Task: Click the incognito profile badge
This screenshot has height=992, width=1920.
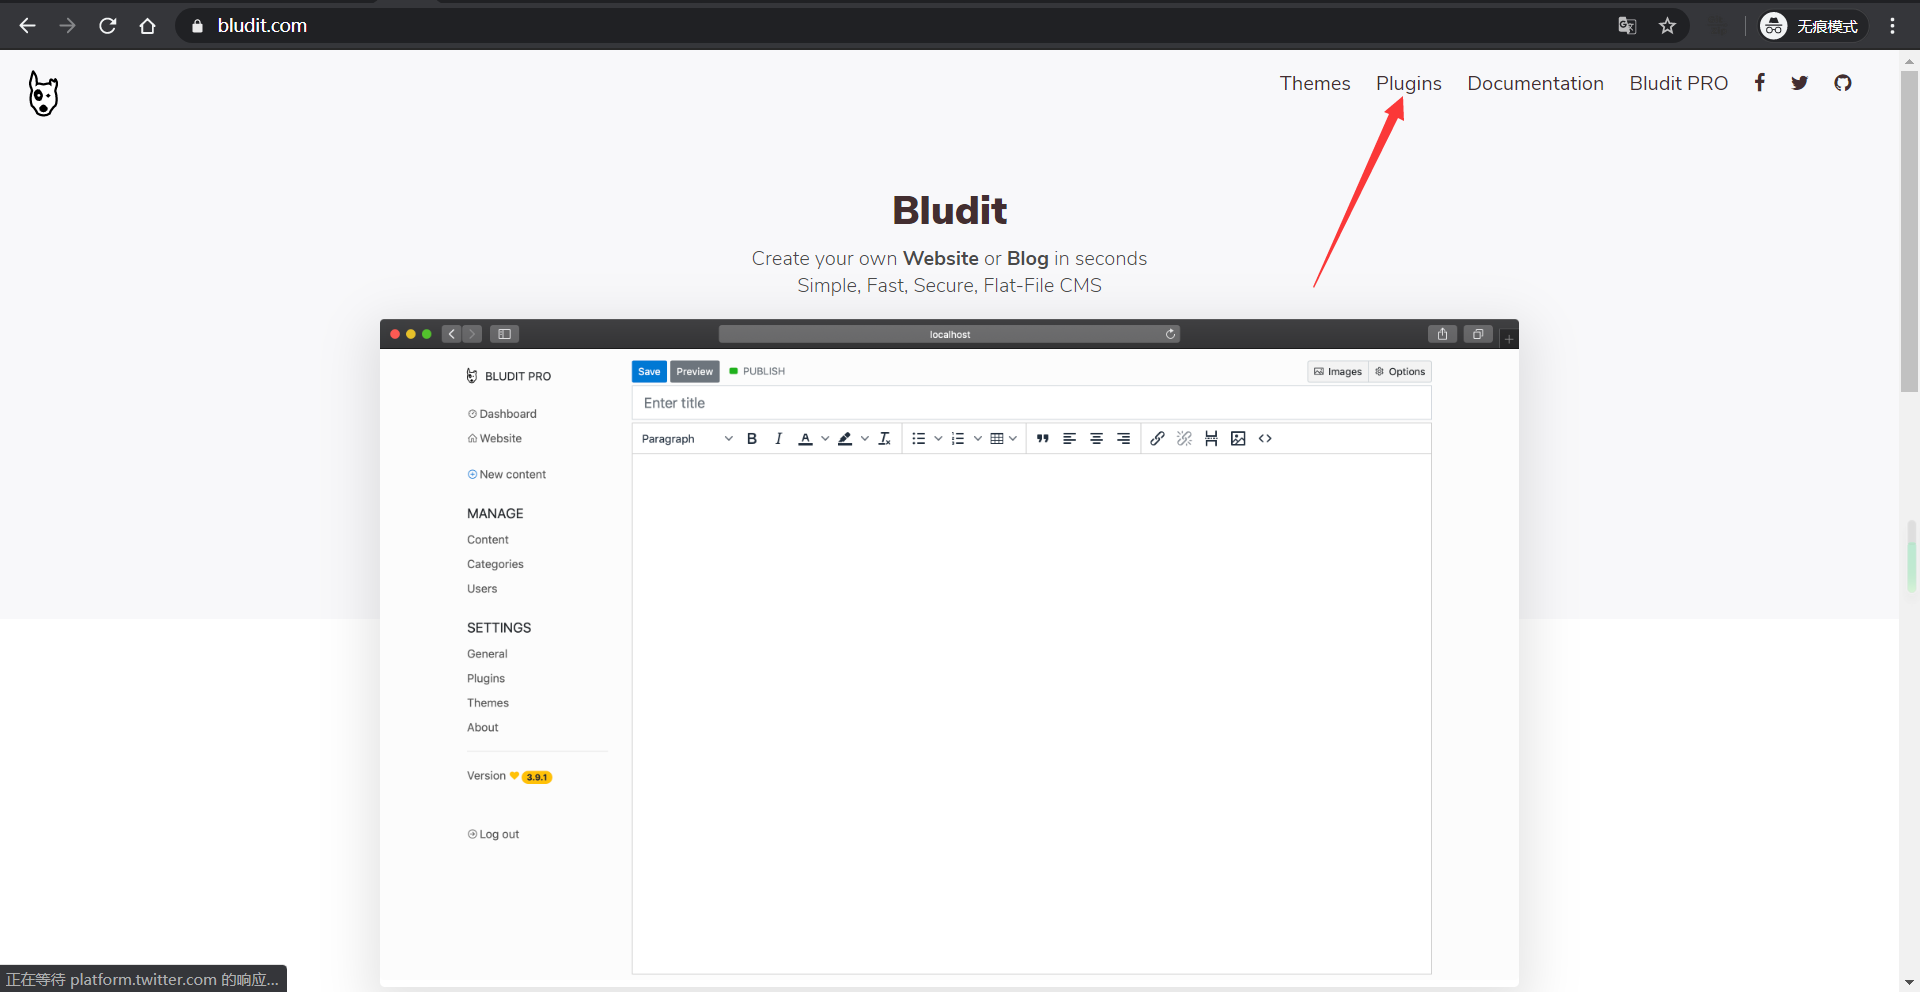Action: click(1811, 26)
